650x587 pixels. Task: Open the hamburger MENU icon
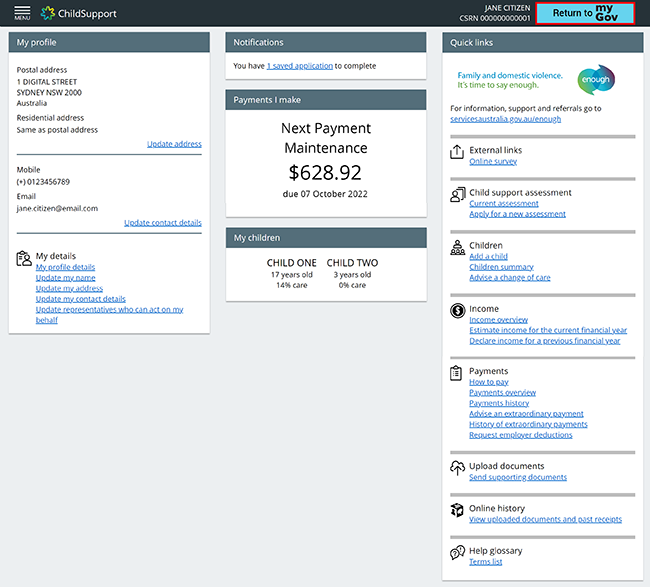[22, 13]
